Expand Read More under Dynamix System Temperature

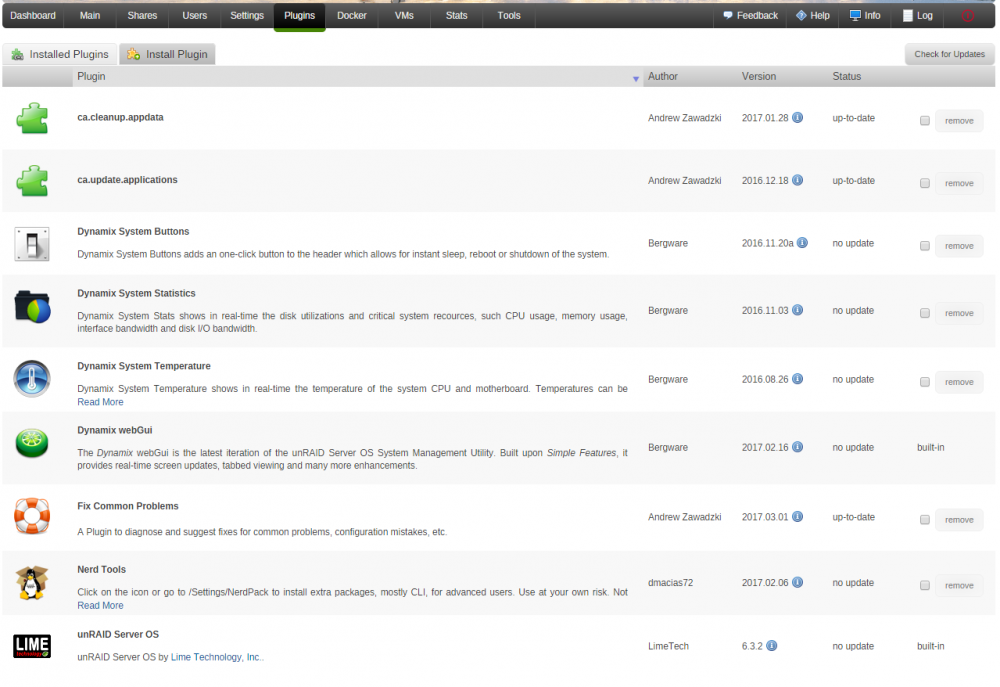100,402
